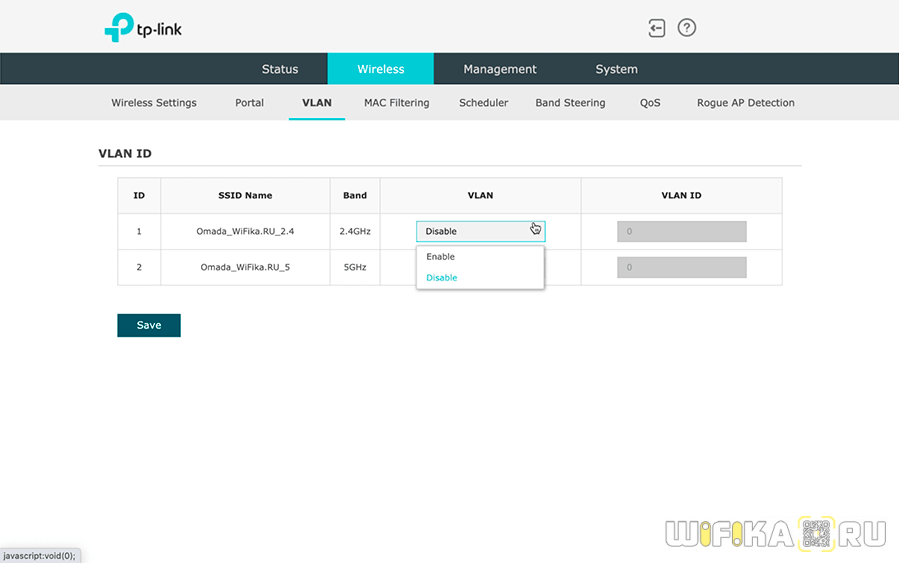The height and width of the screenshot is (563, 899).
Task: Choose Disable option in VLAN dropdown list
Action: [x=442, y=278]
